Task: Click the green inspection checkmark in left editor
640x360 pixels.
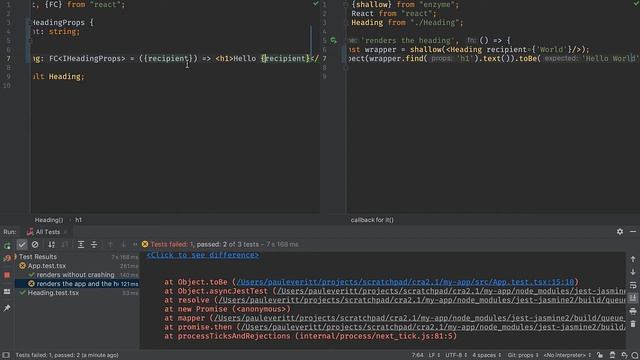Action: pos(316,4)
